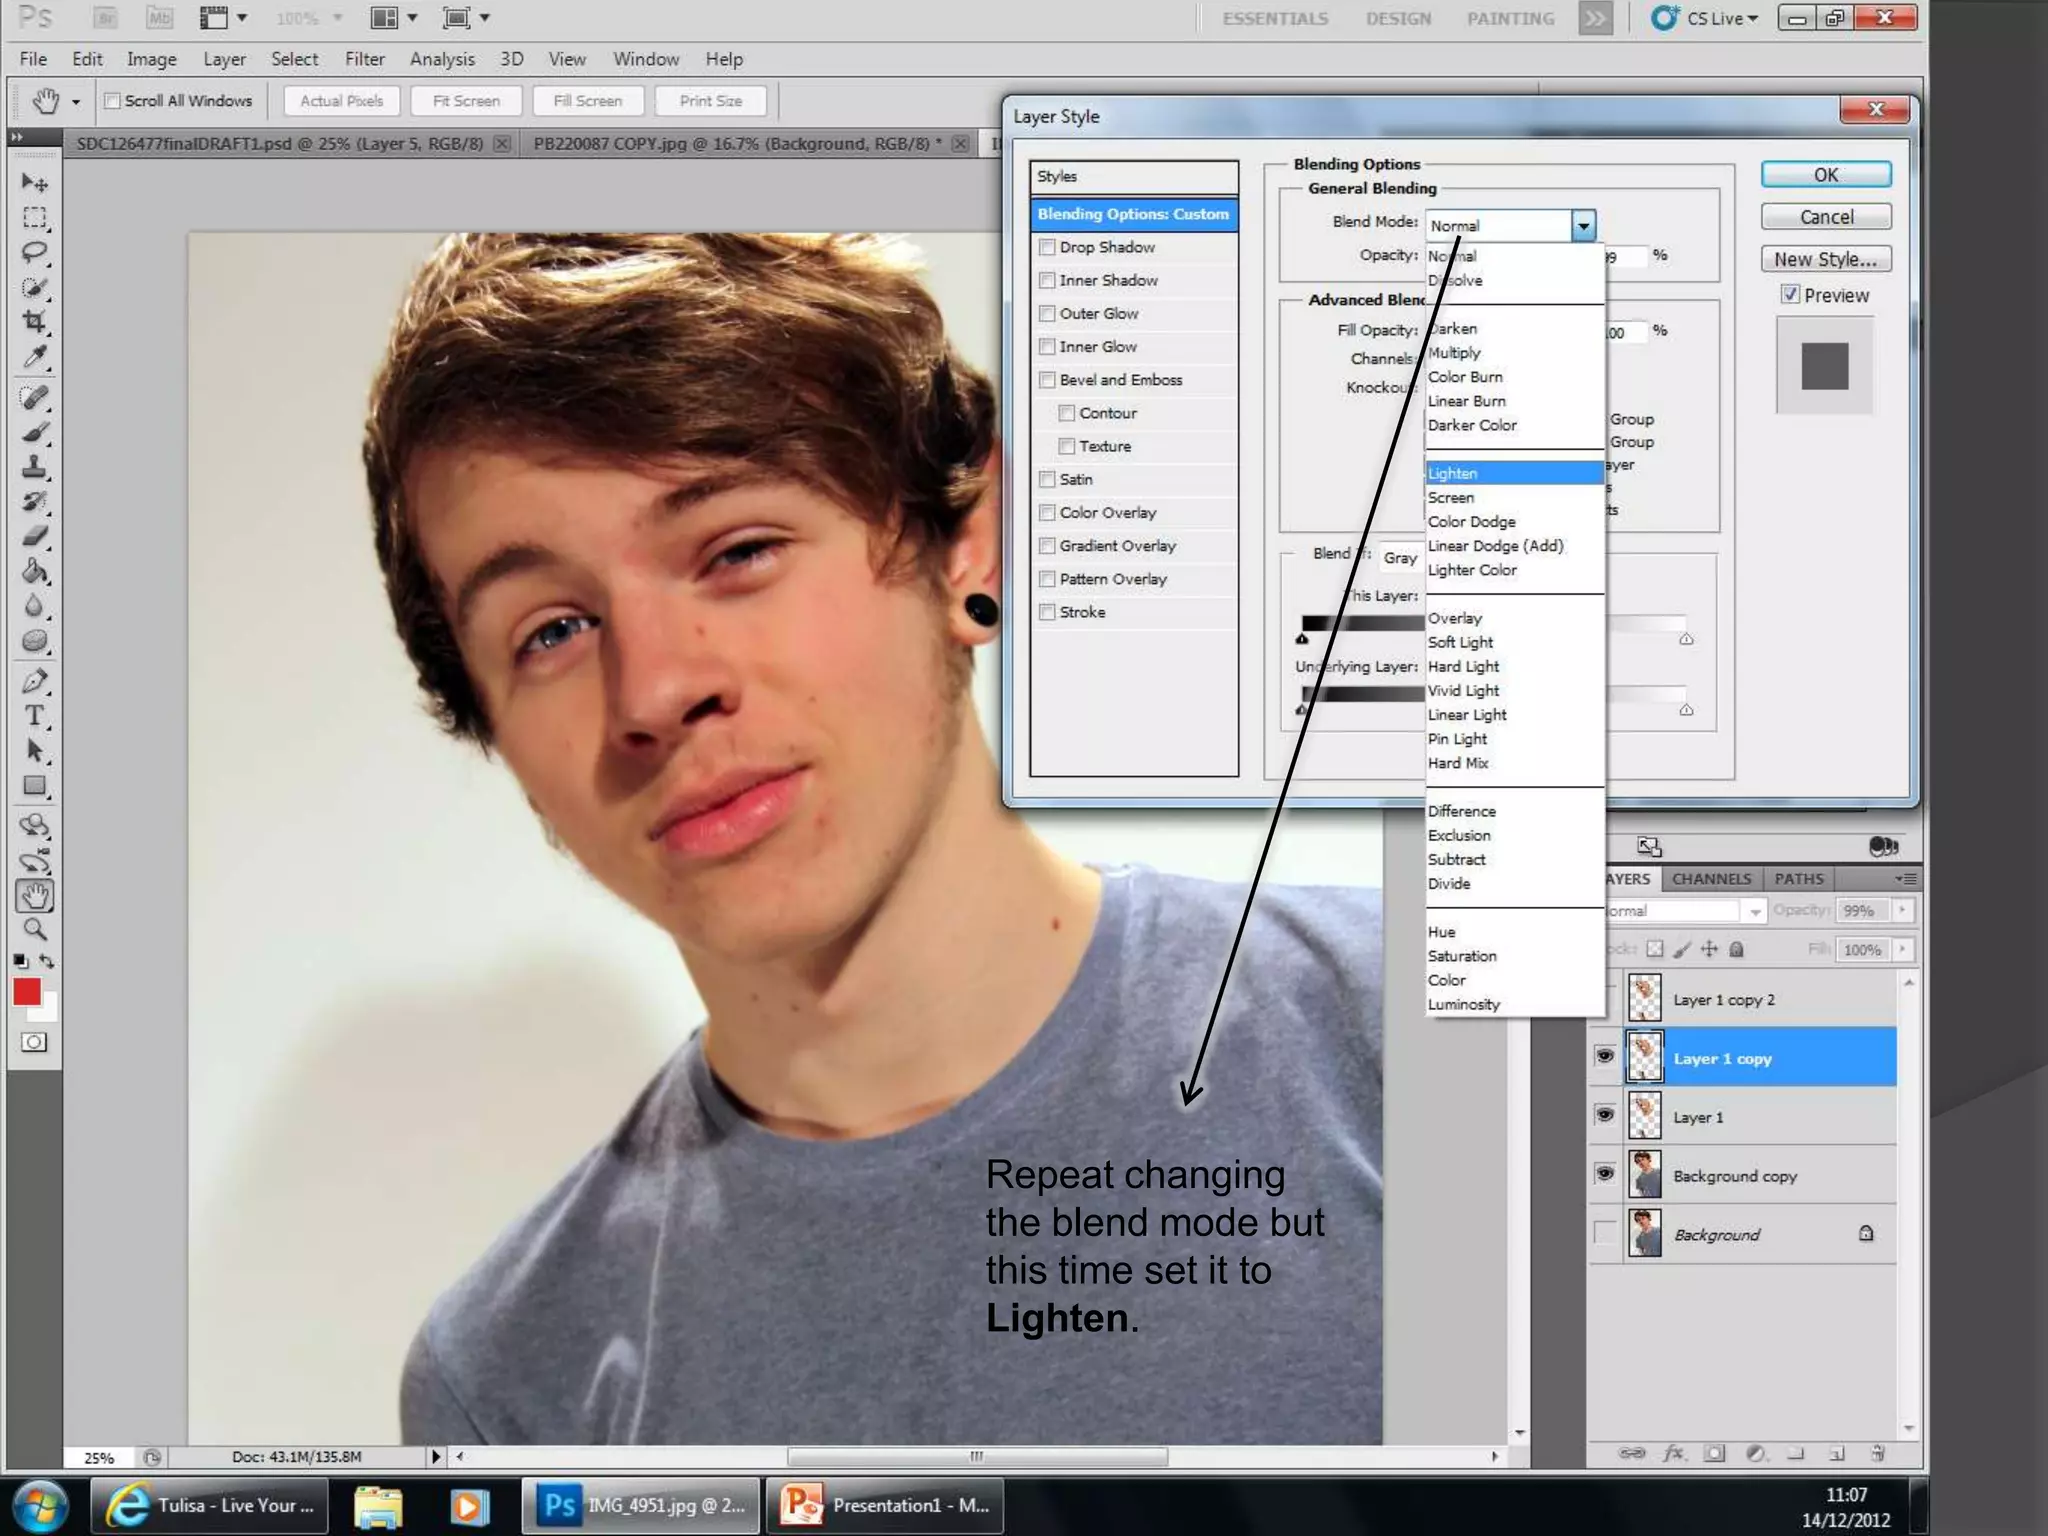Open the Blend Mode dropdown arrow
Viewport: 2048px width, 1536px height.
[1583, 226]
